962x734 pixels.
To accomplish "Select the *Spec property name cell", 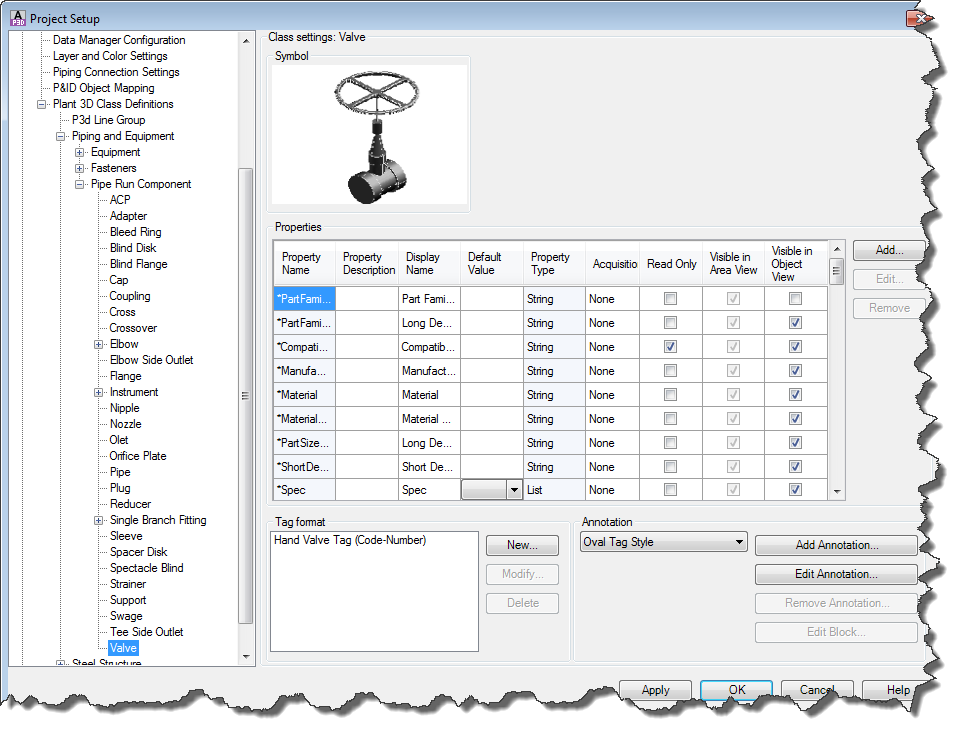I will [x=305, y=490].
